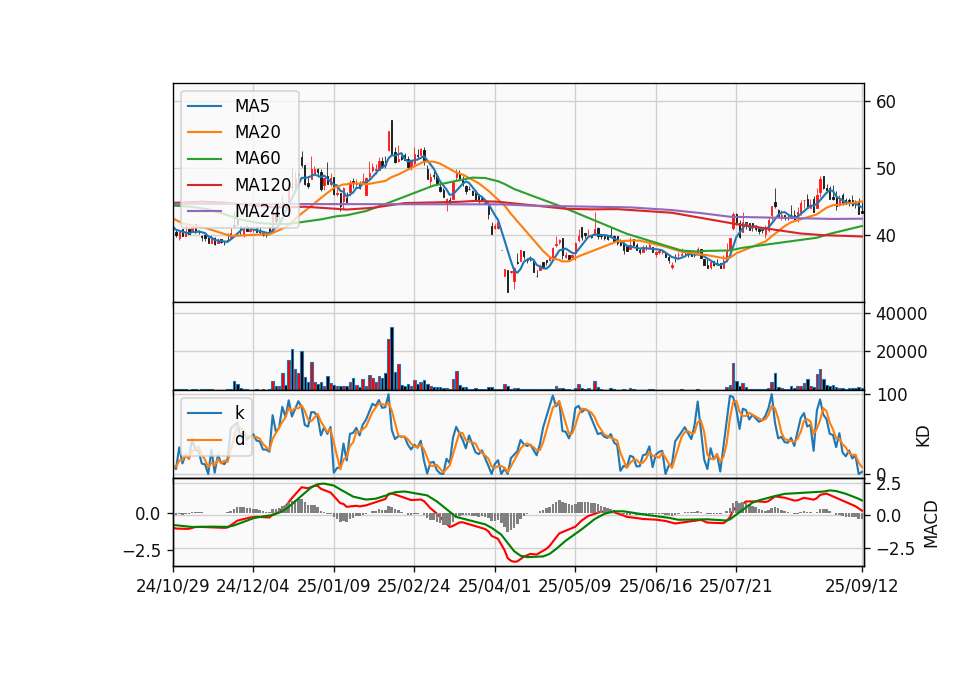Screen dimensions: 960x690
Task: Click the MA5 legend label
Action: point(252,106)
